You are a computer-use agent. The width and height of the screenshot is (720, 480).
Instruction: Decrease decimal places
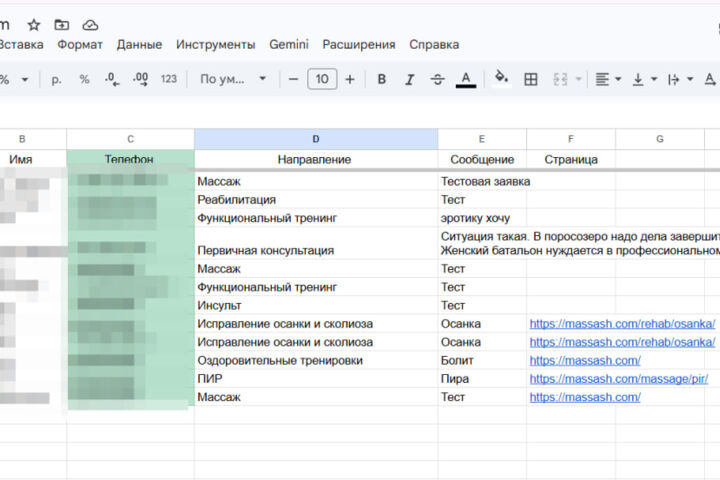112,79
